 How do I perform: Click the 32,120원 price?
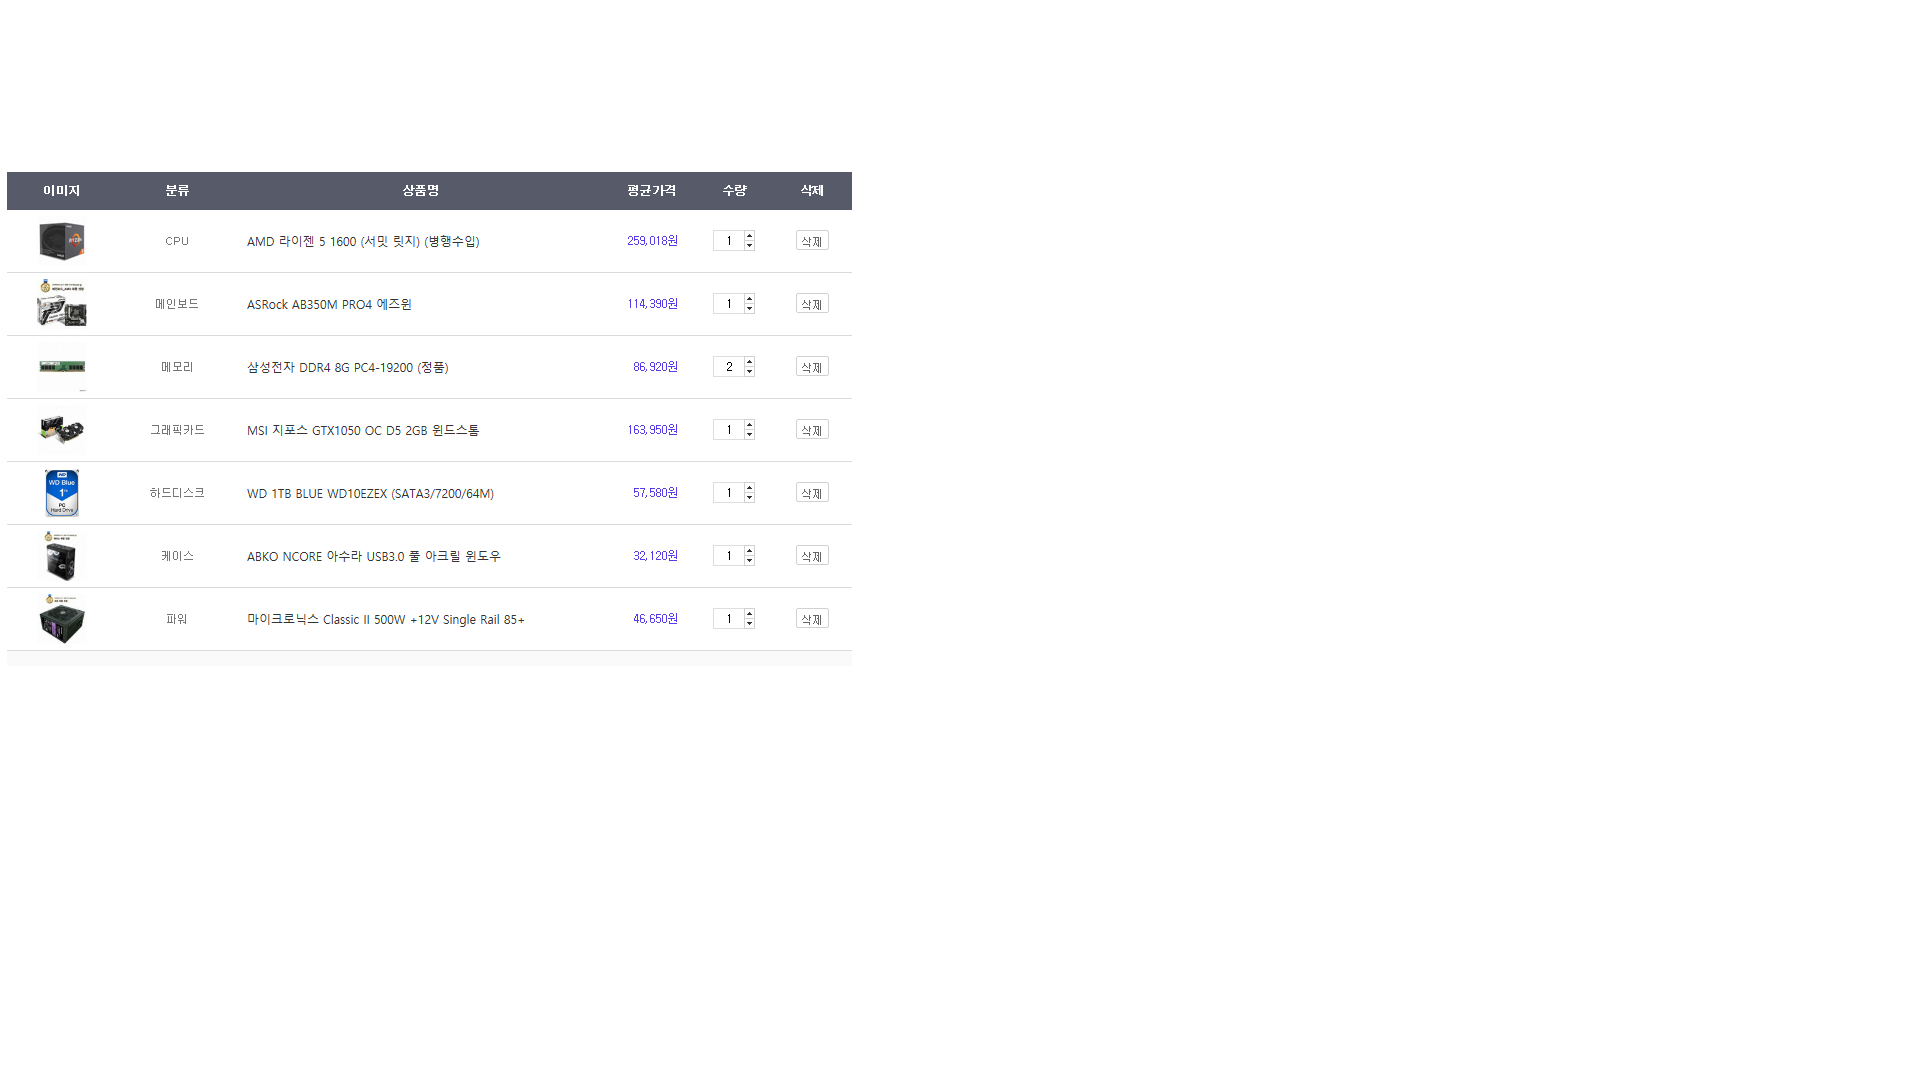point(655,556)
